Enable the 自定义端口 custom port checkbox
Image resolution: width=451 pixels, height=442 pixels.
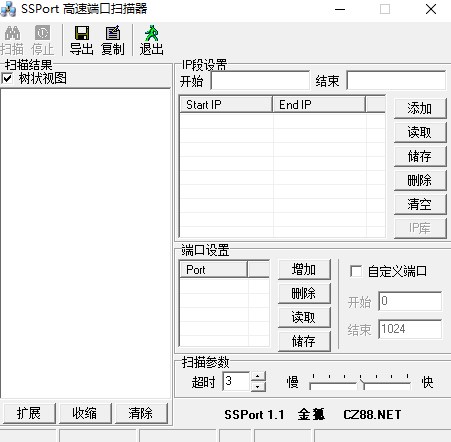tap(356, 271)
